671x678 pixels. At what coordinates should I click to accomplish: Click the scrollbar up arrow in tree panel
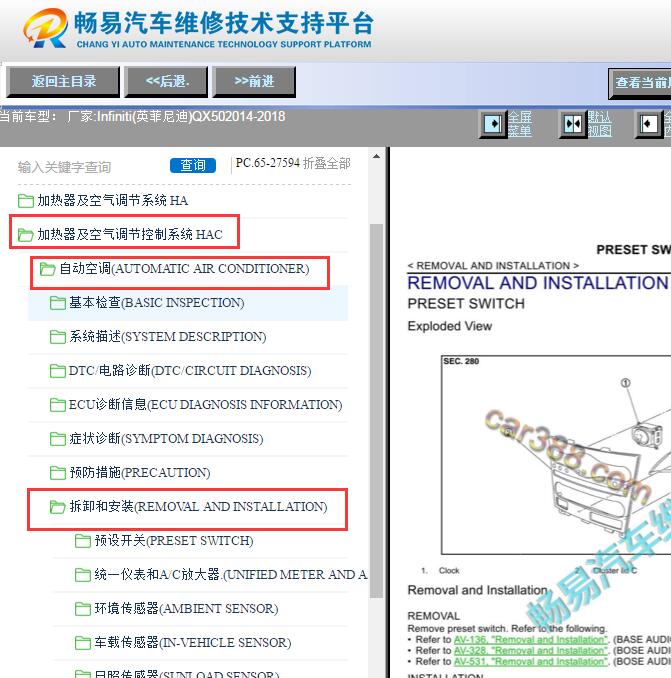tap(377, 156)
